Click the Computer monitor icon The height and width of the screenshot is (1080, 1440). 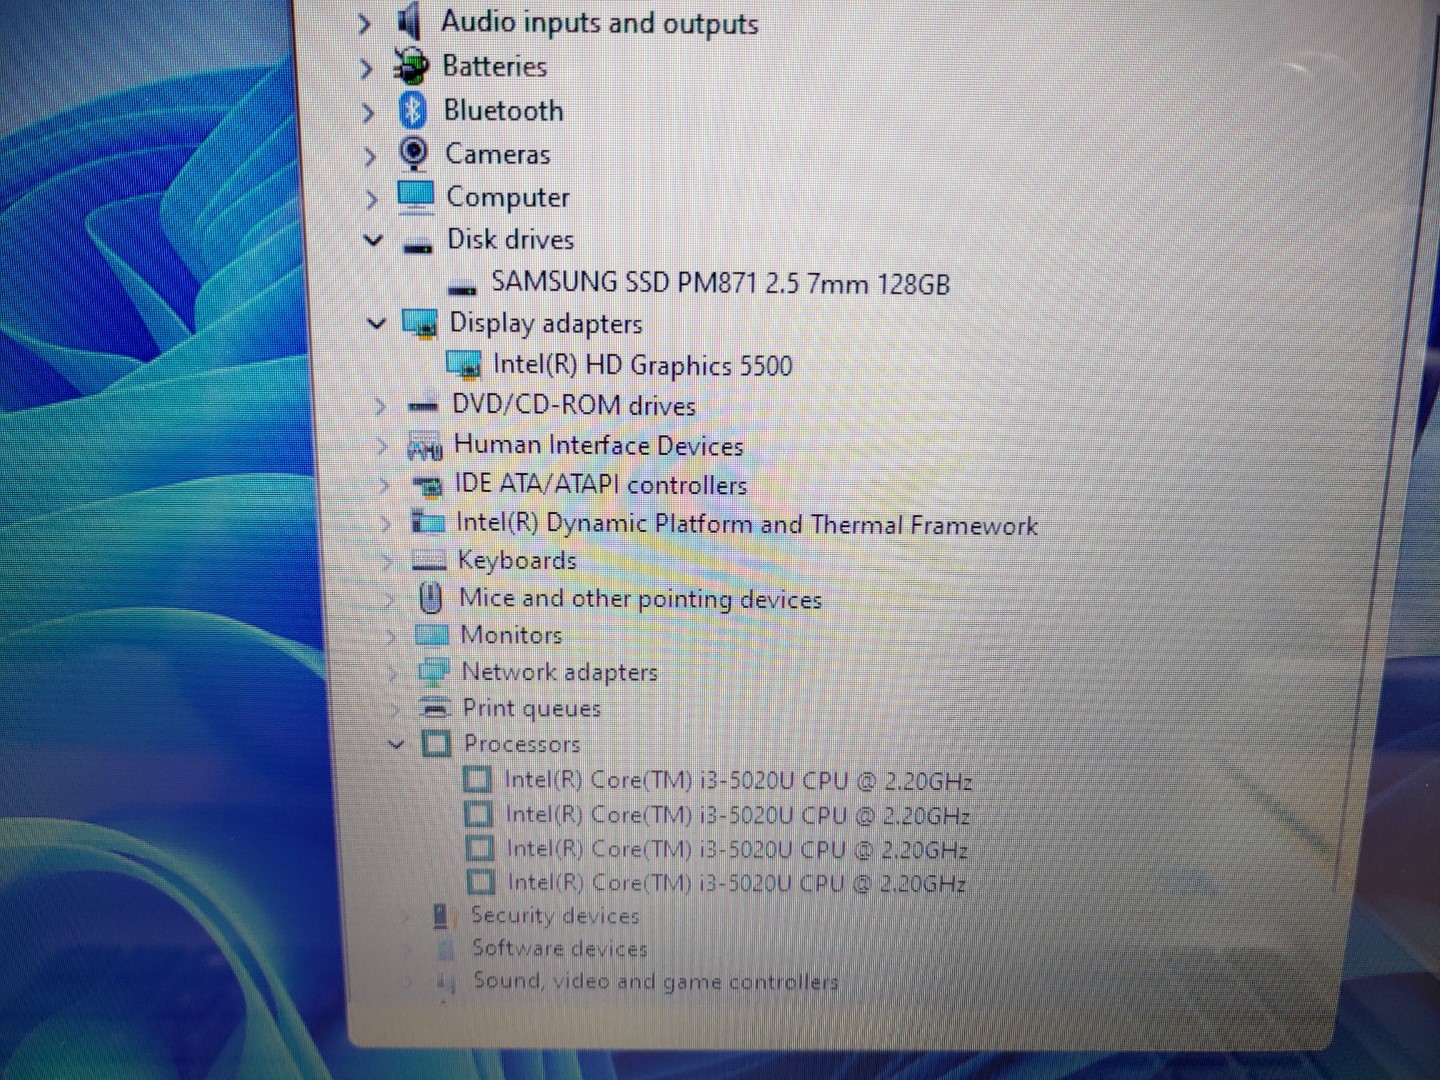[x=415, y=196]
